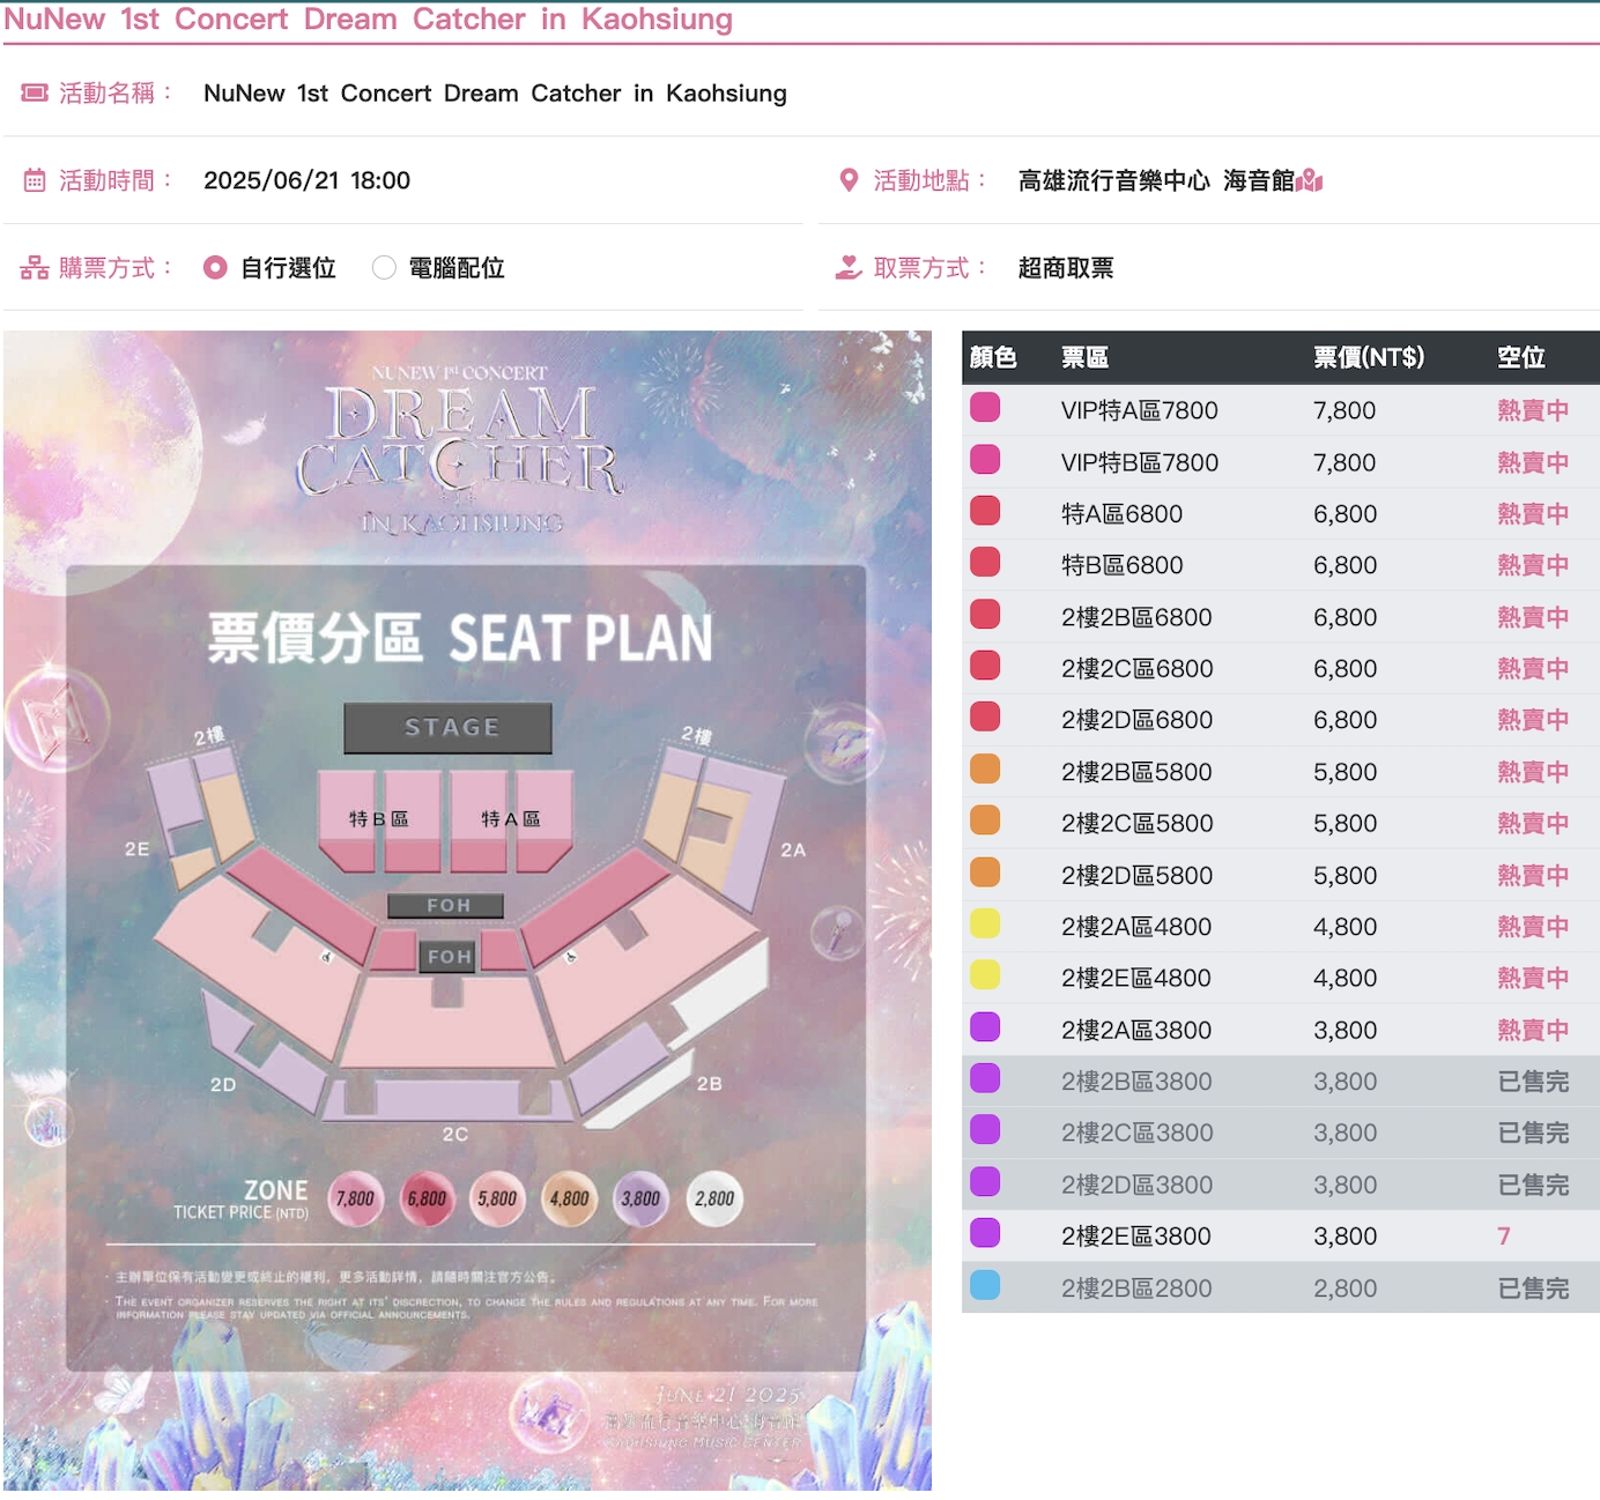Choose the 2樓2B區6800 ticket zone

[x=1281, y=617]
